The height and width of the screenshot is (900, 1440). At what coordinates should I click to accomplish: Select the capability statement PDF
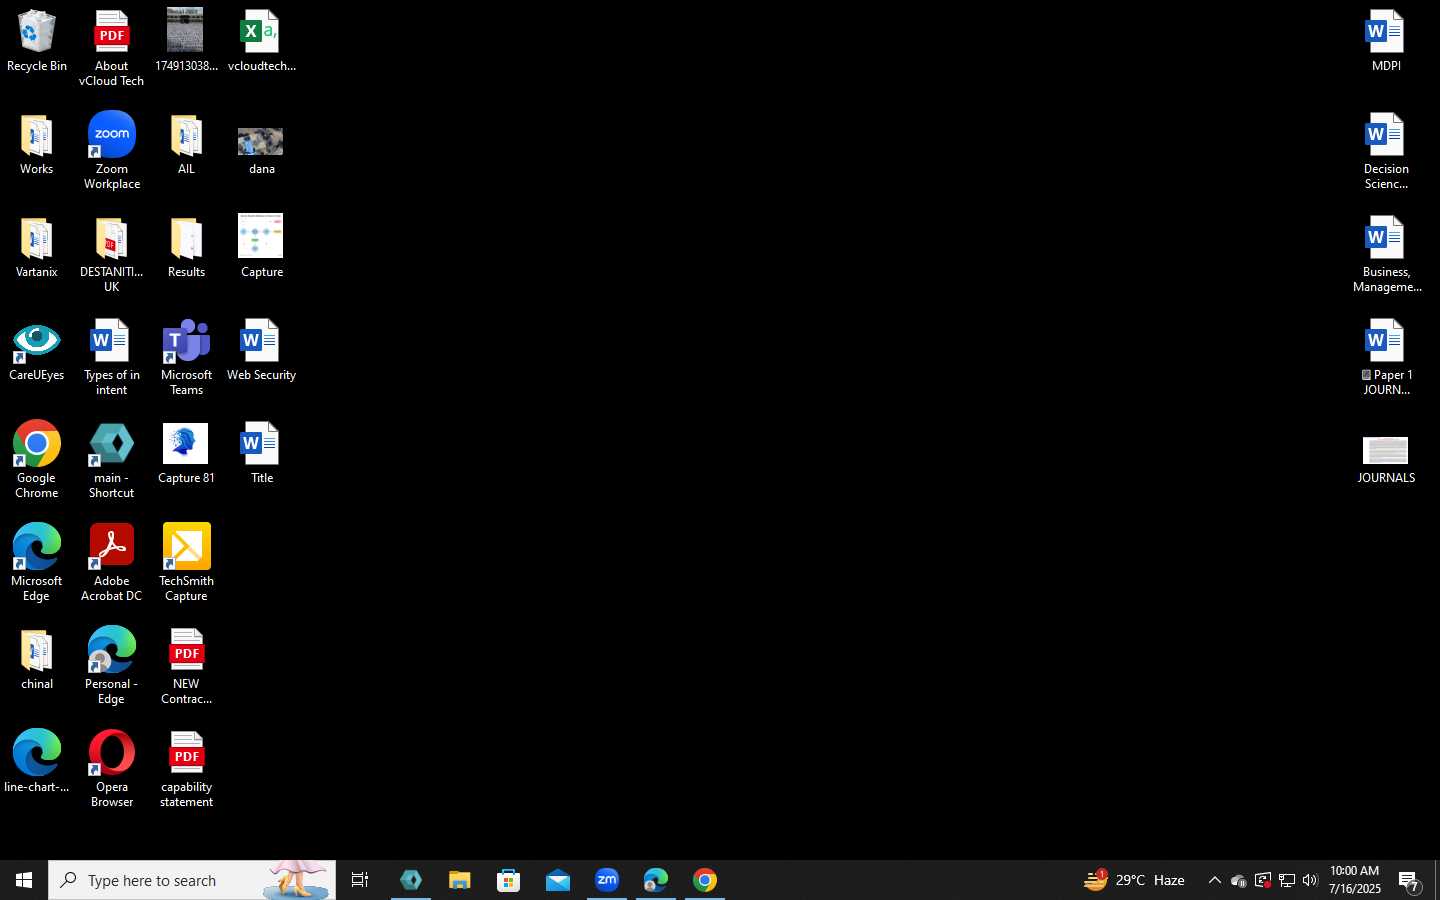pos(186,770)
